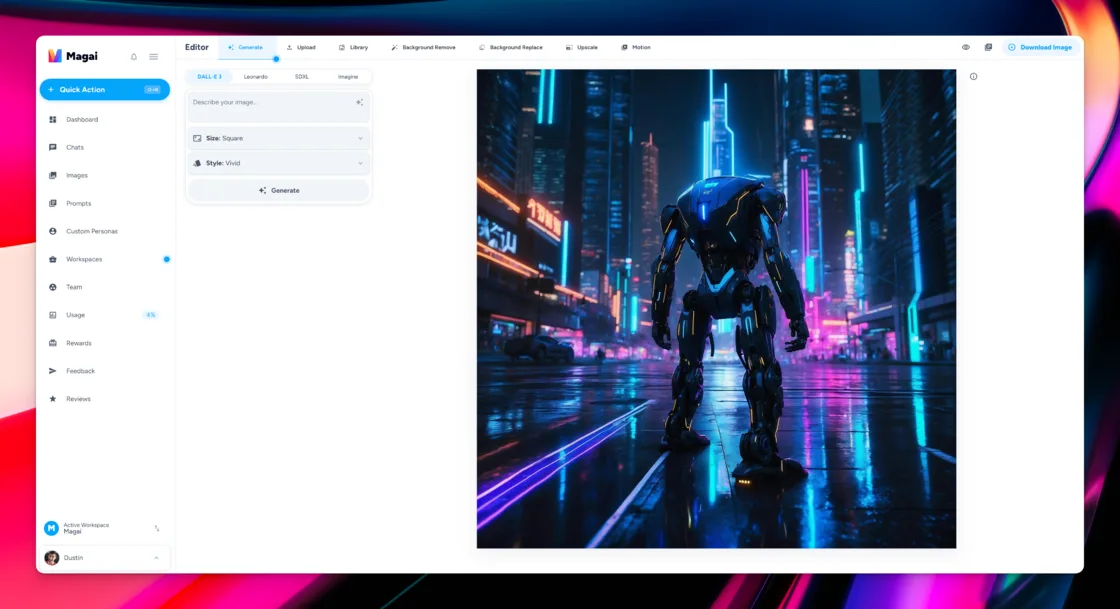Switch to the Generate editor tab
This screenshot has height=609, width=1120.
pyautogui.click(x=246, y=47)
